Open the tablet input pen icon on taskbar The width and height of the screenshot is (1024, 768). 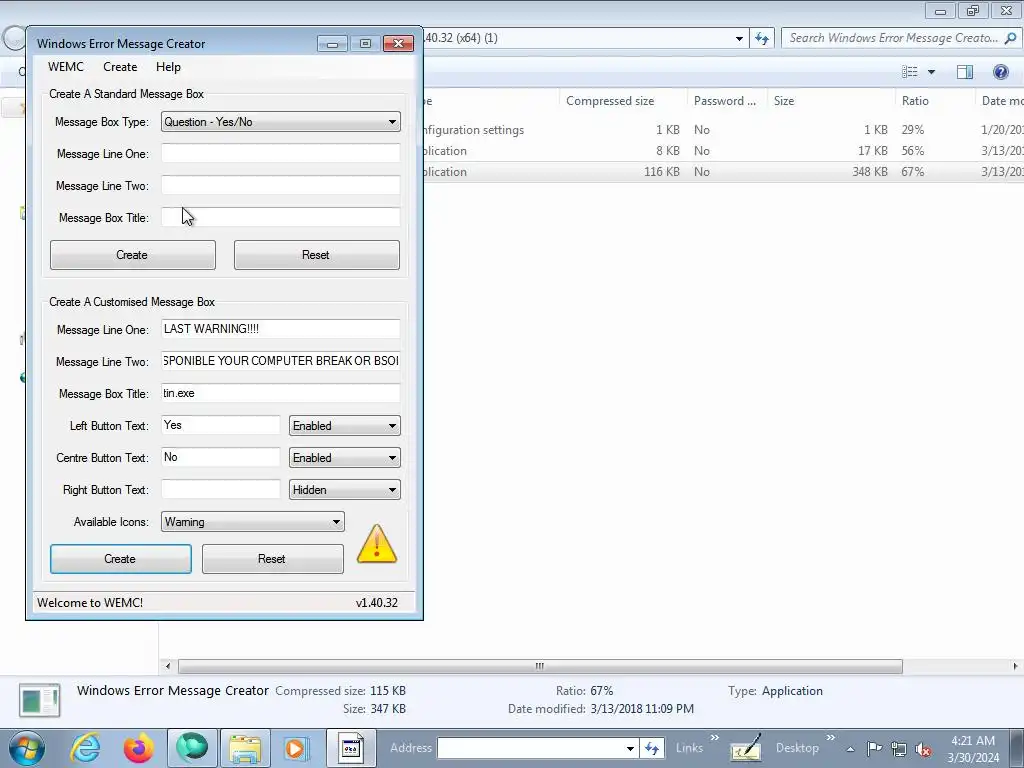(745, 748)
